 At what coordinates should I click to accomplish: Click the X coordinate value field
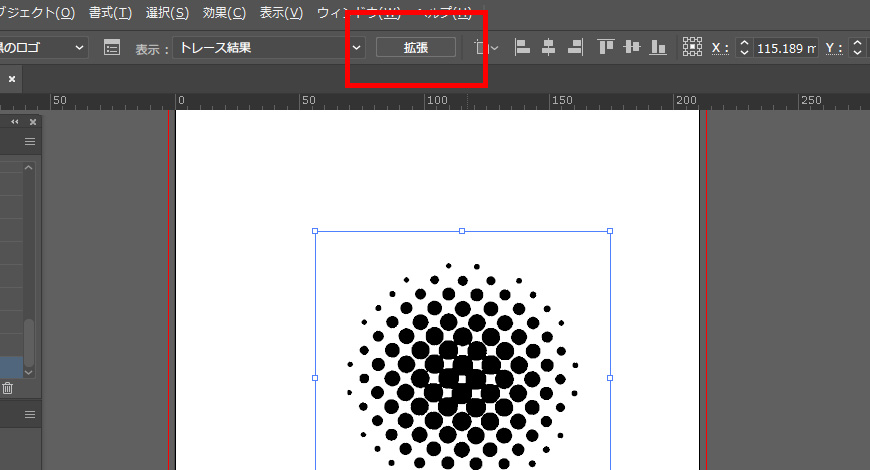tap(786, 47)
